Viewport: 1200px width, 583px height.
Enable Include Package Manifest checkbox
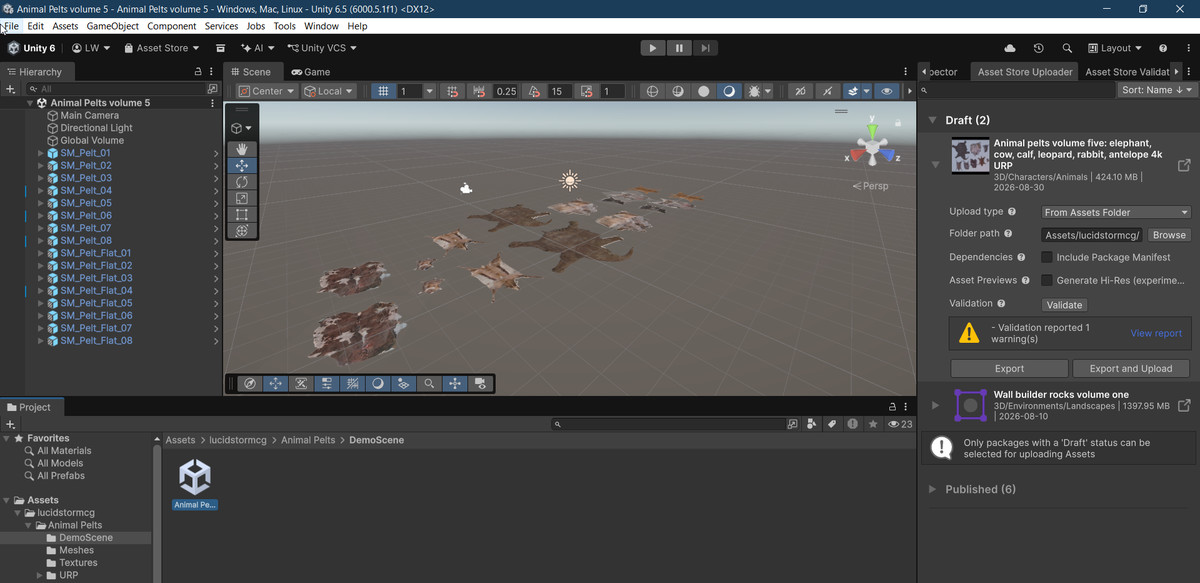(1047, 257)
